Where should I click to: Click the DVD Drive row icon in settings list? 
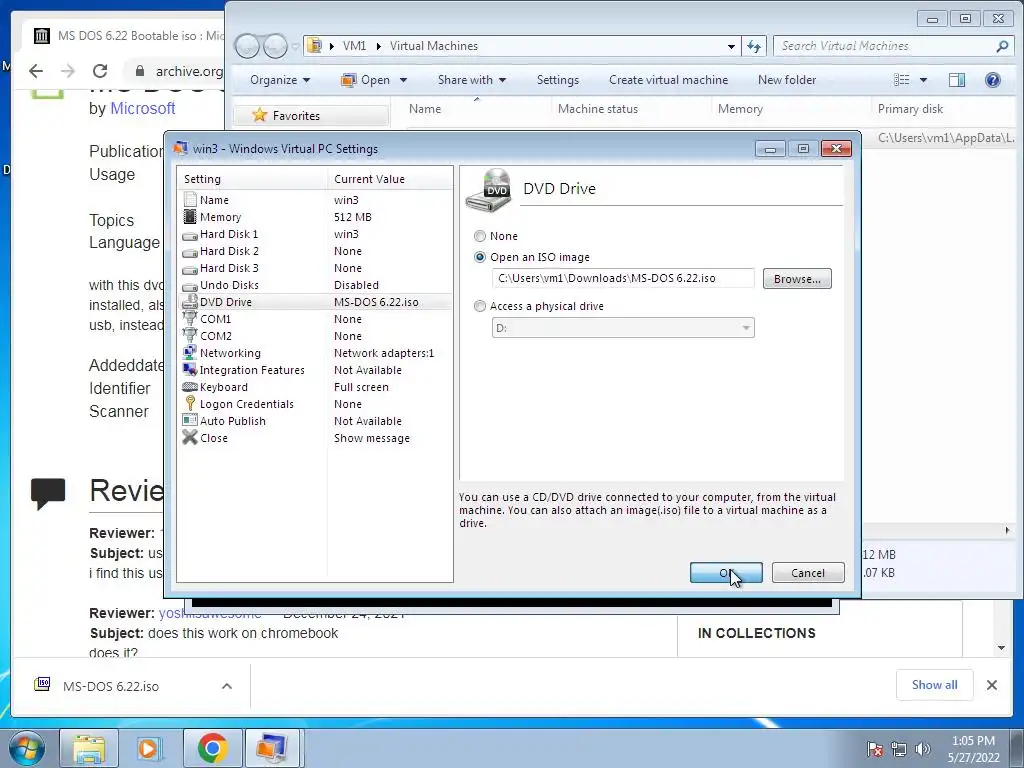tap(190, 302)
